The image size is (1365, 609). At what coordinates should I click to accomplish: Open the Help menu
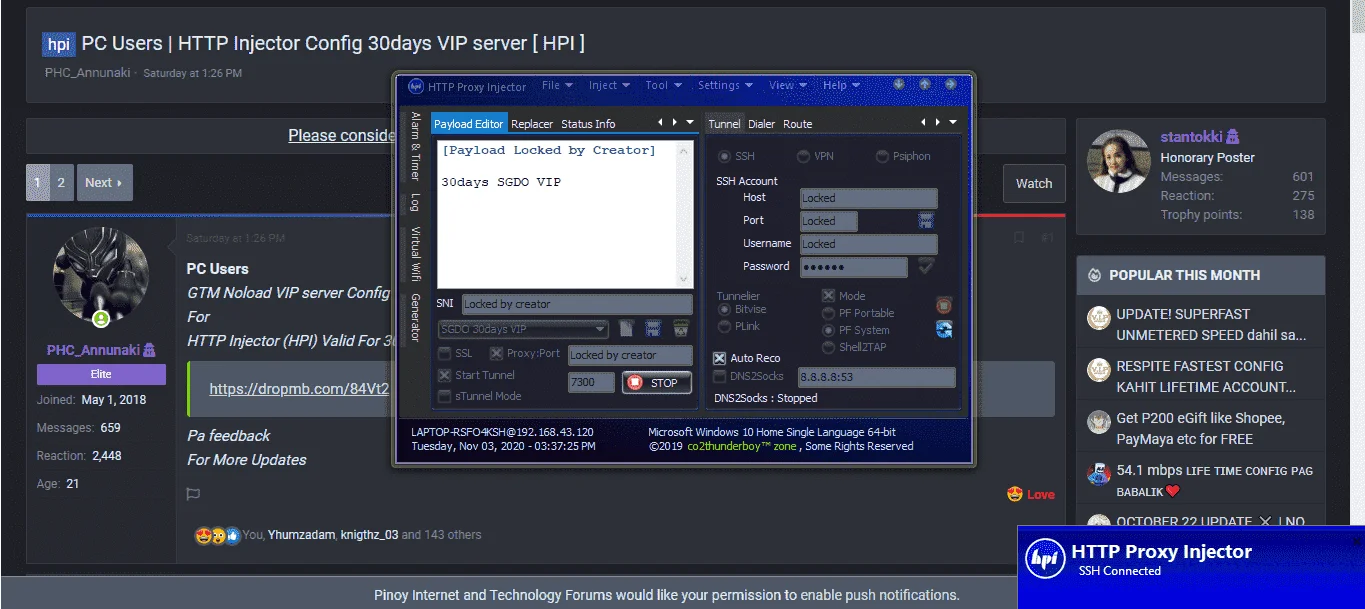click(841, 86)
